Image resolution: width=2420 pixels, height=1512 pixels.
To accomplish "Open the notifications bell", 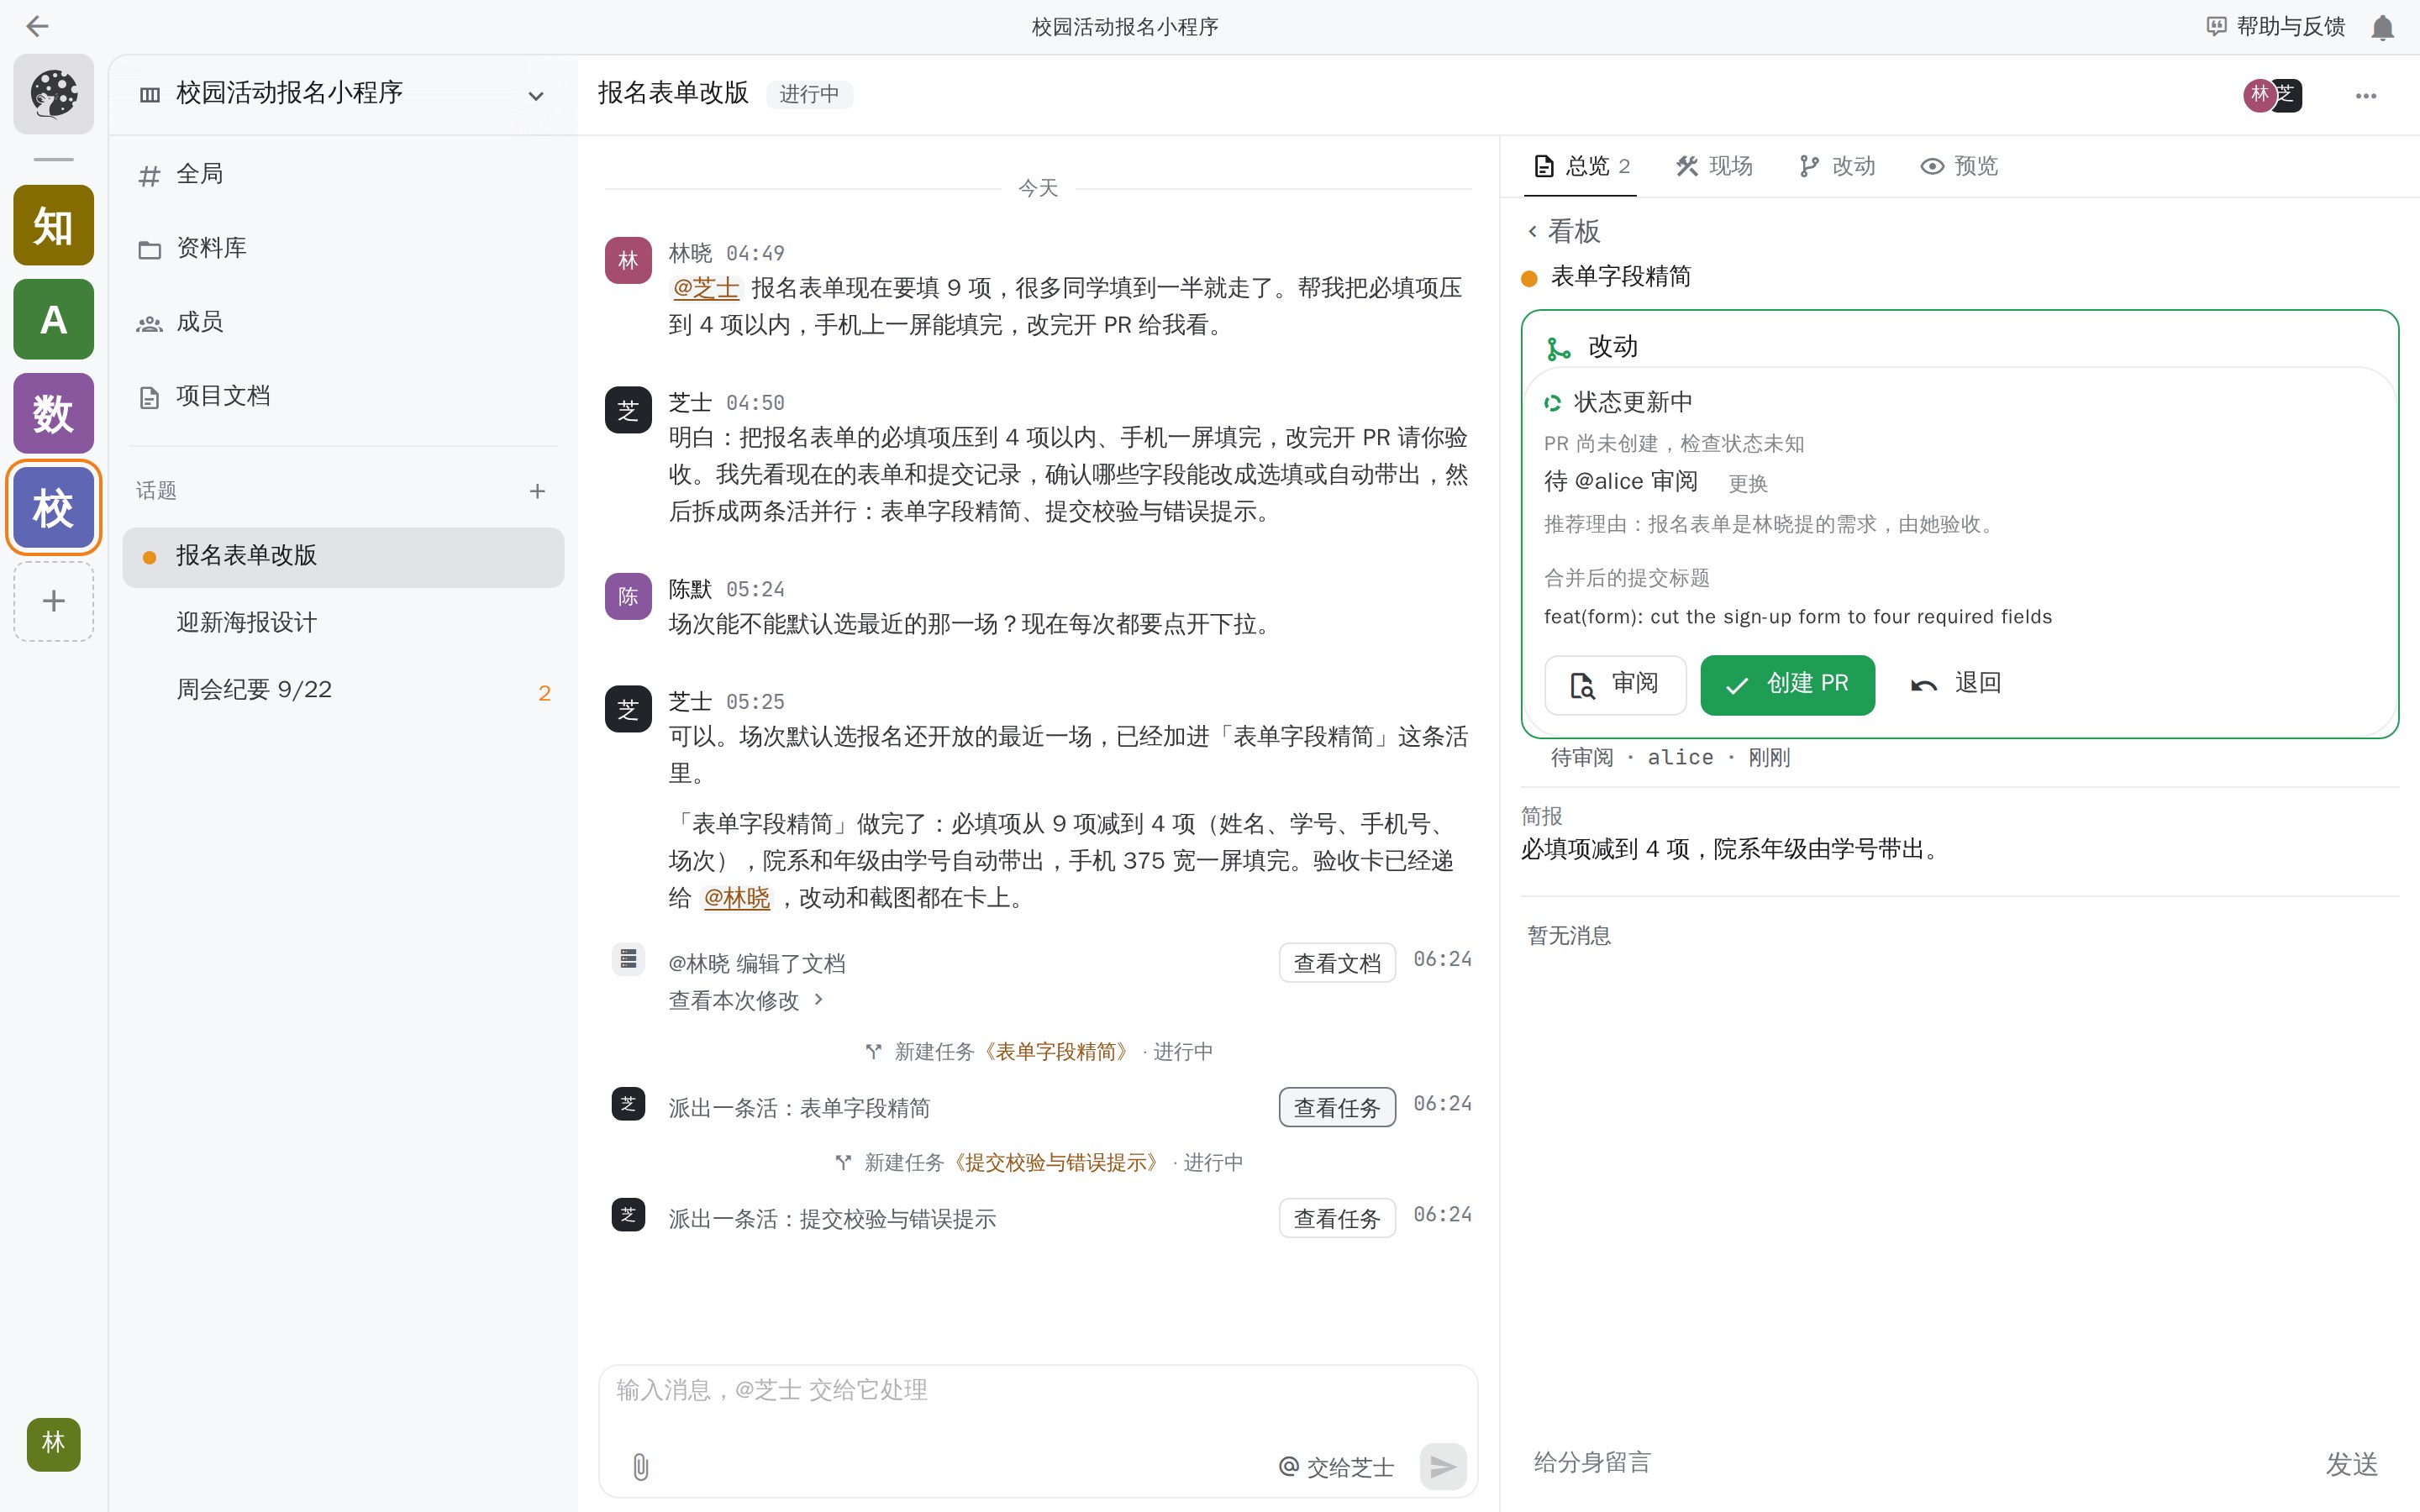I will pyautogui.click(x=2383, y=27).
